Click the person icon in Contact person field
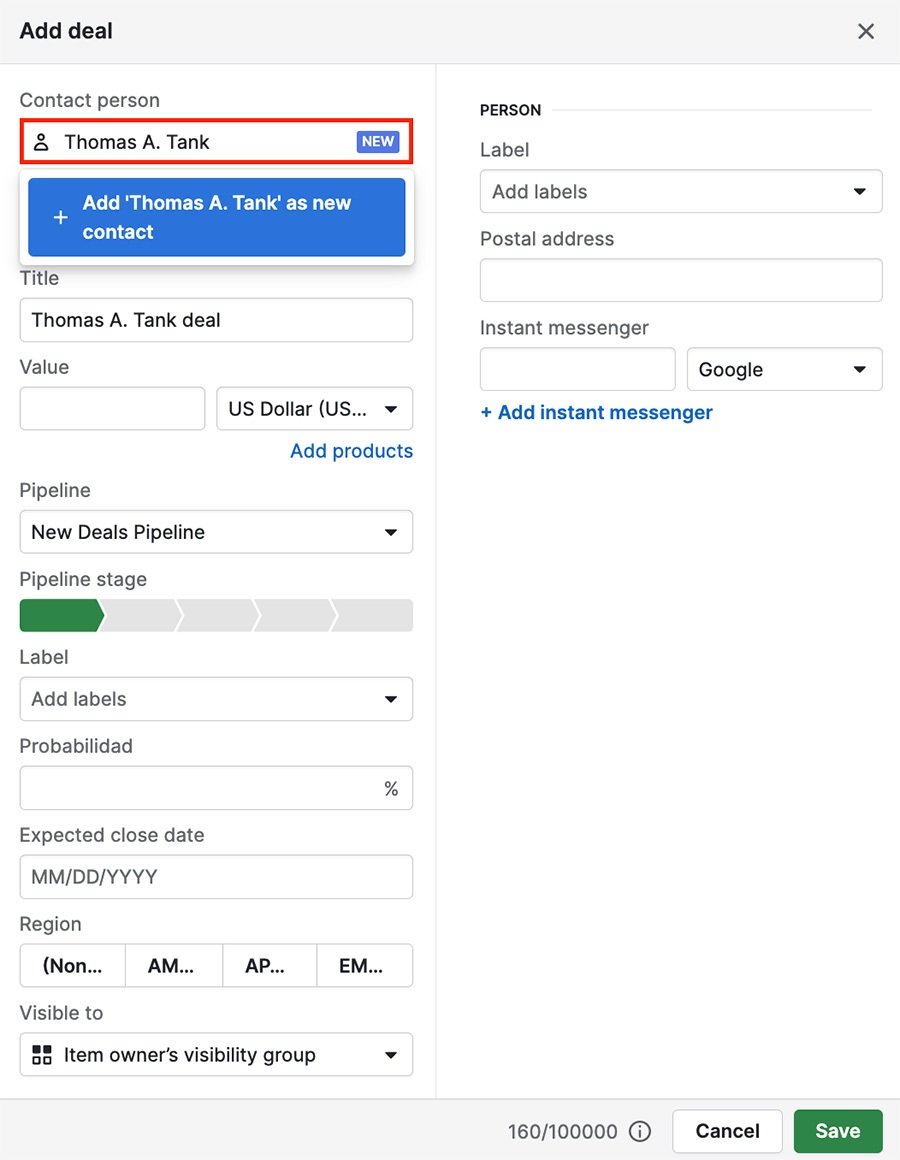This screenshot has width=900, height=1160. (x=40, y=141)
